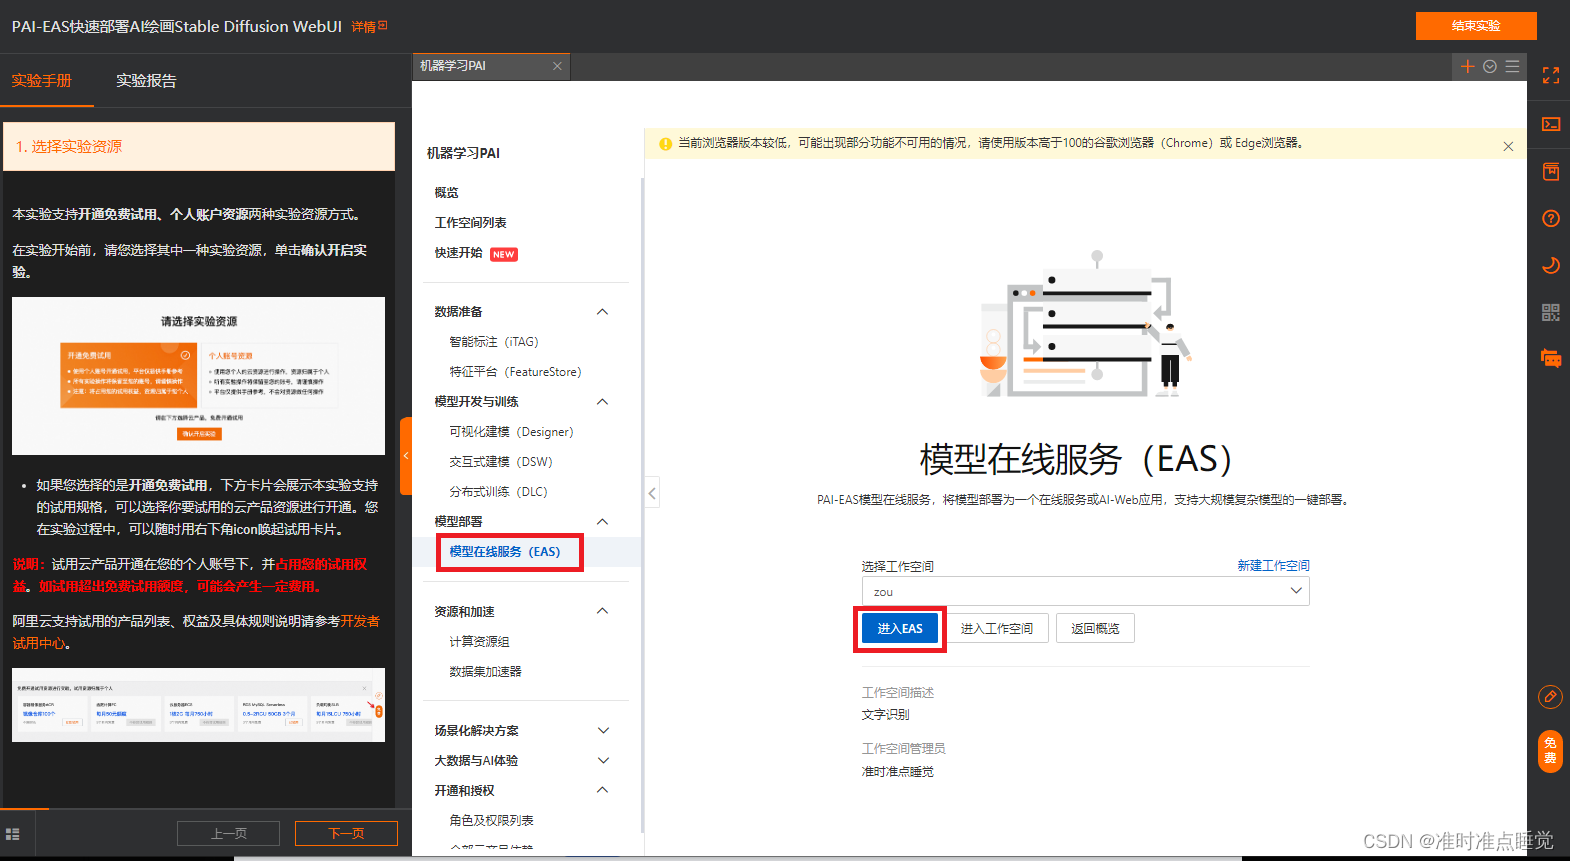Open the workspace selection dropdown showing zou
1570x861 pixels.
1085,591
